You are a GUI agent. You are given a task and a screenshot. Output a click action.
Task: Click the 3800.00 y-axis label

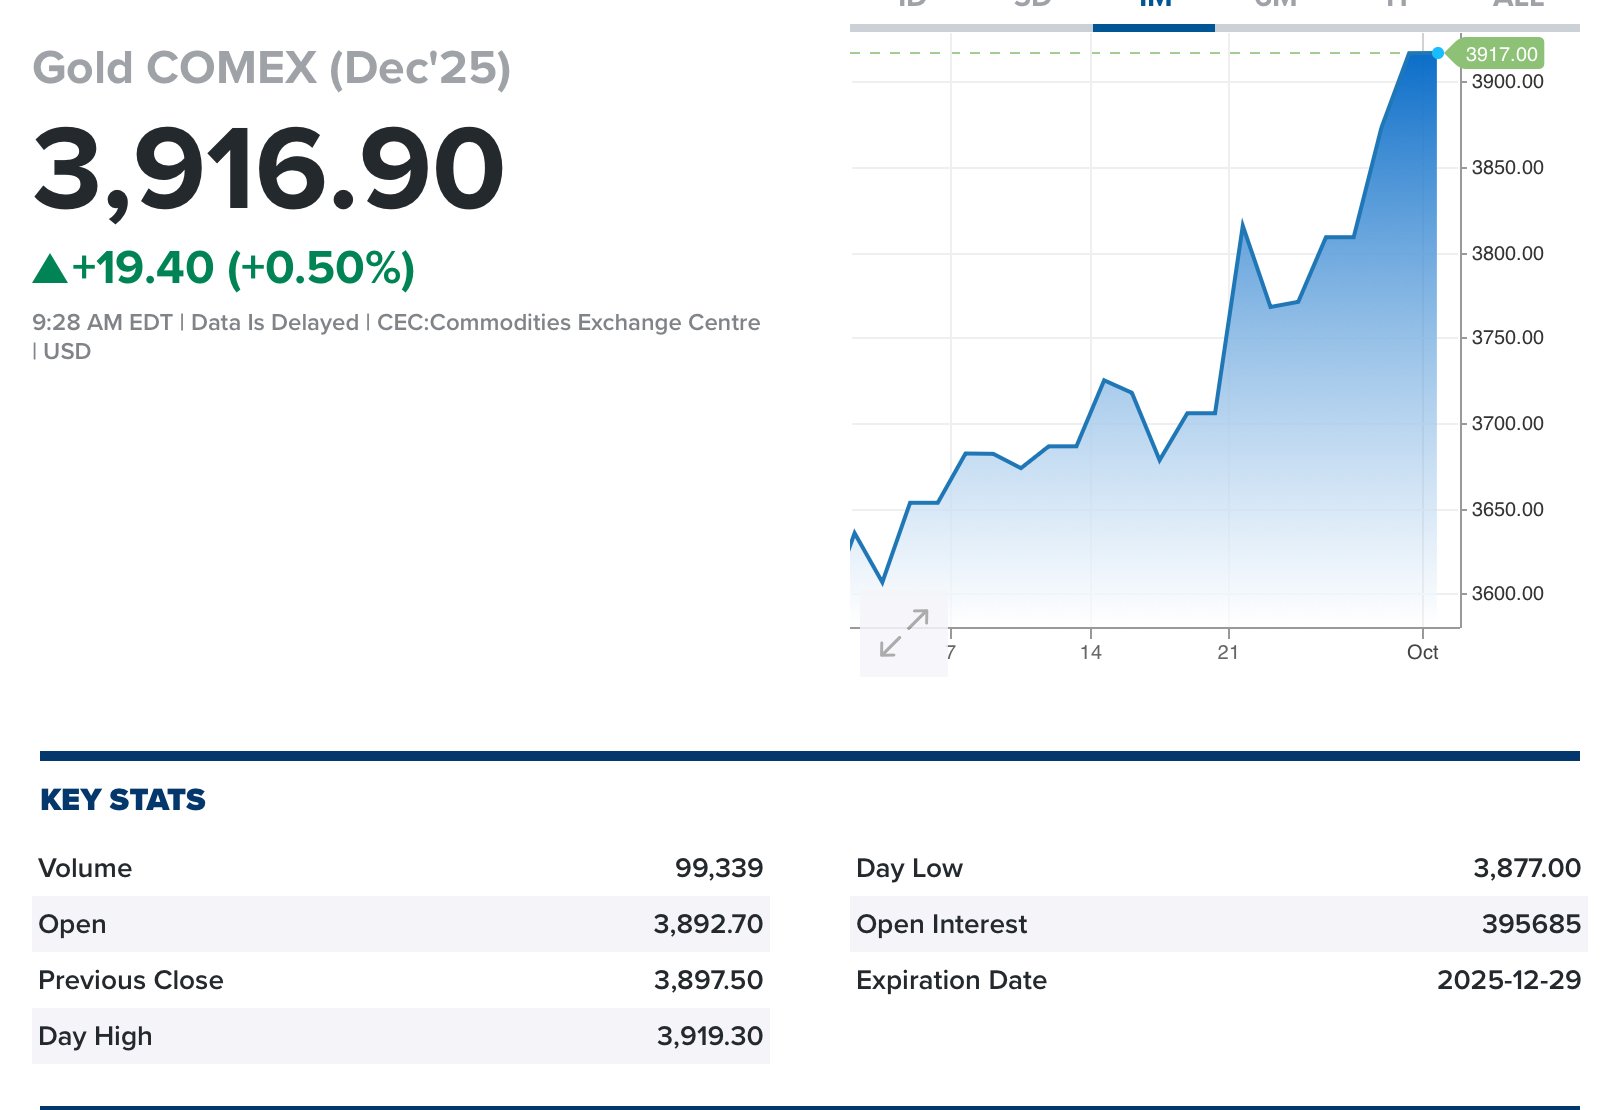point(1507,254)
